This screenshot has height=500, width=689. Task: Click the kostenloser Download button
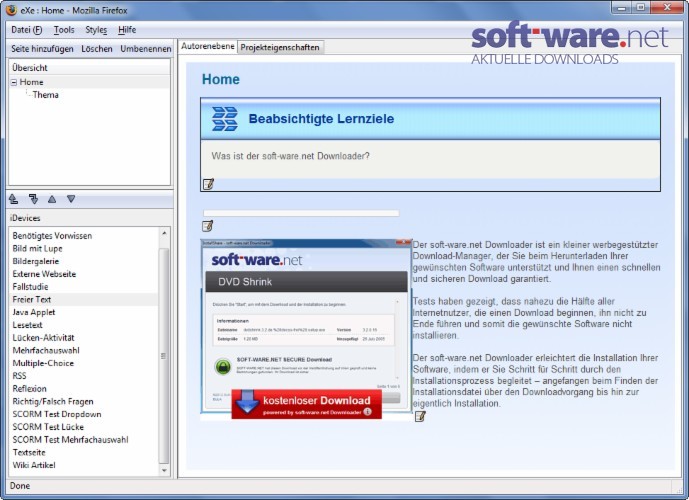(x=307, y=404)
